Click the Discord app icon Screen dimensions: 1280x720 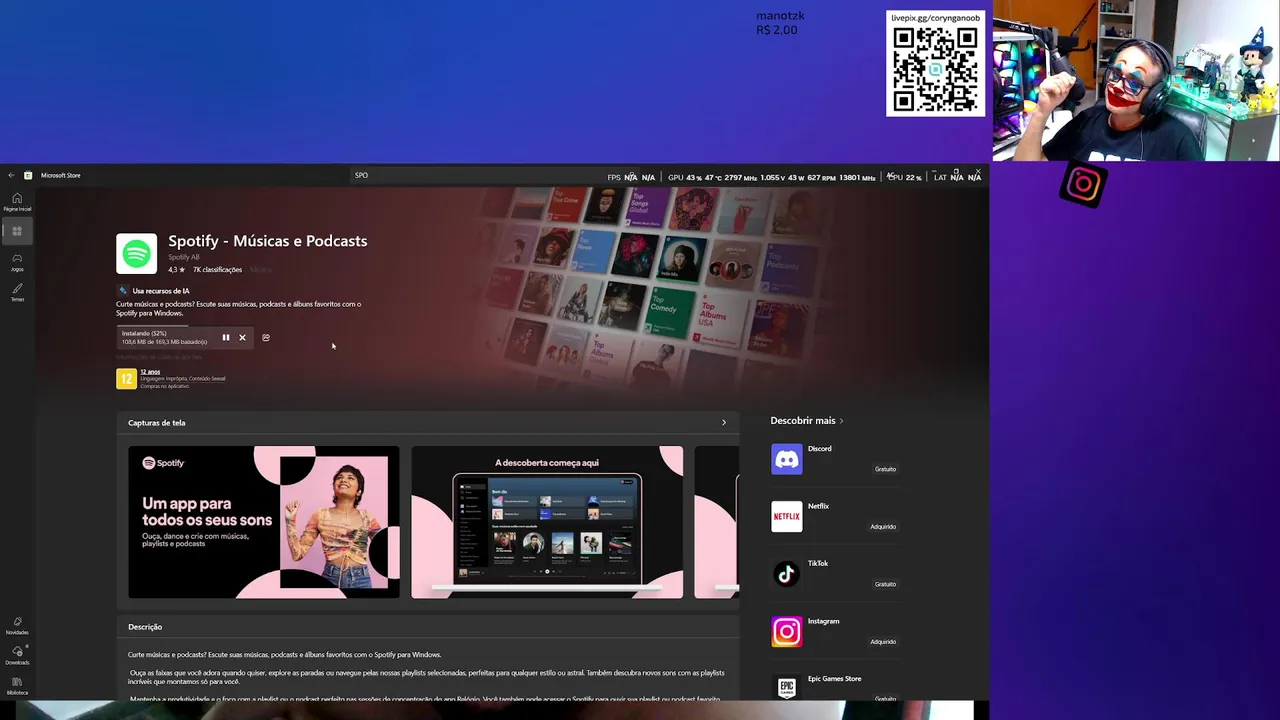pyautogui.click(x=787, y=459)
